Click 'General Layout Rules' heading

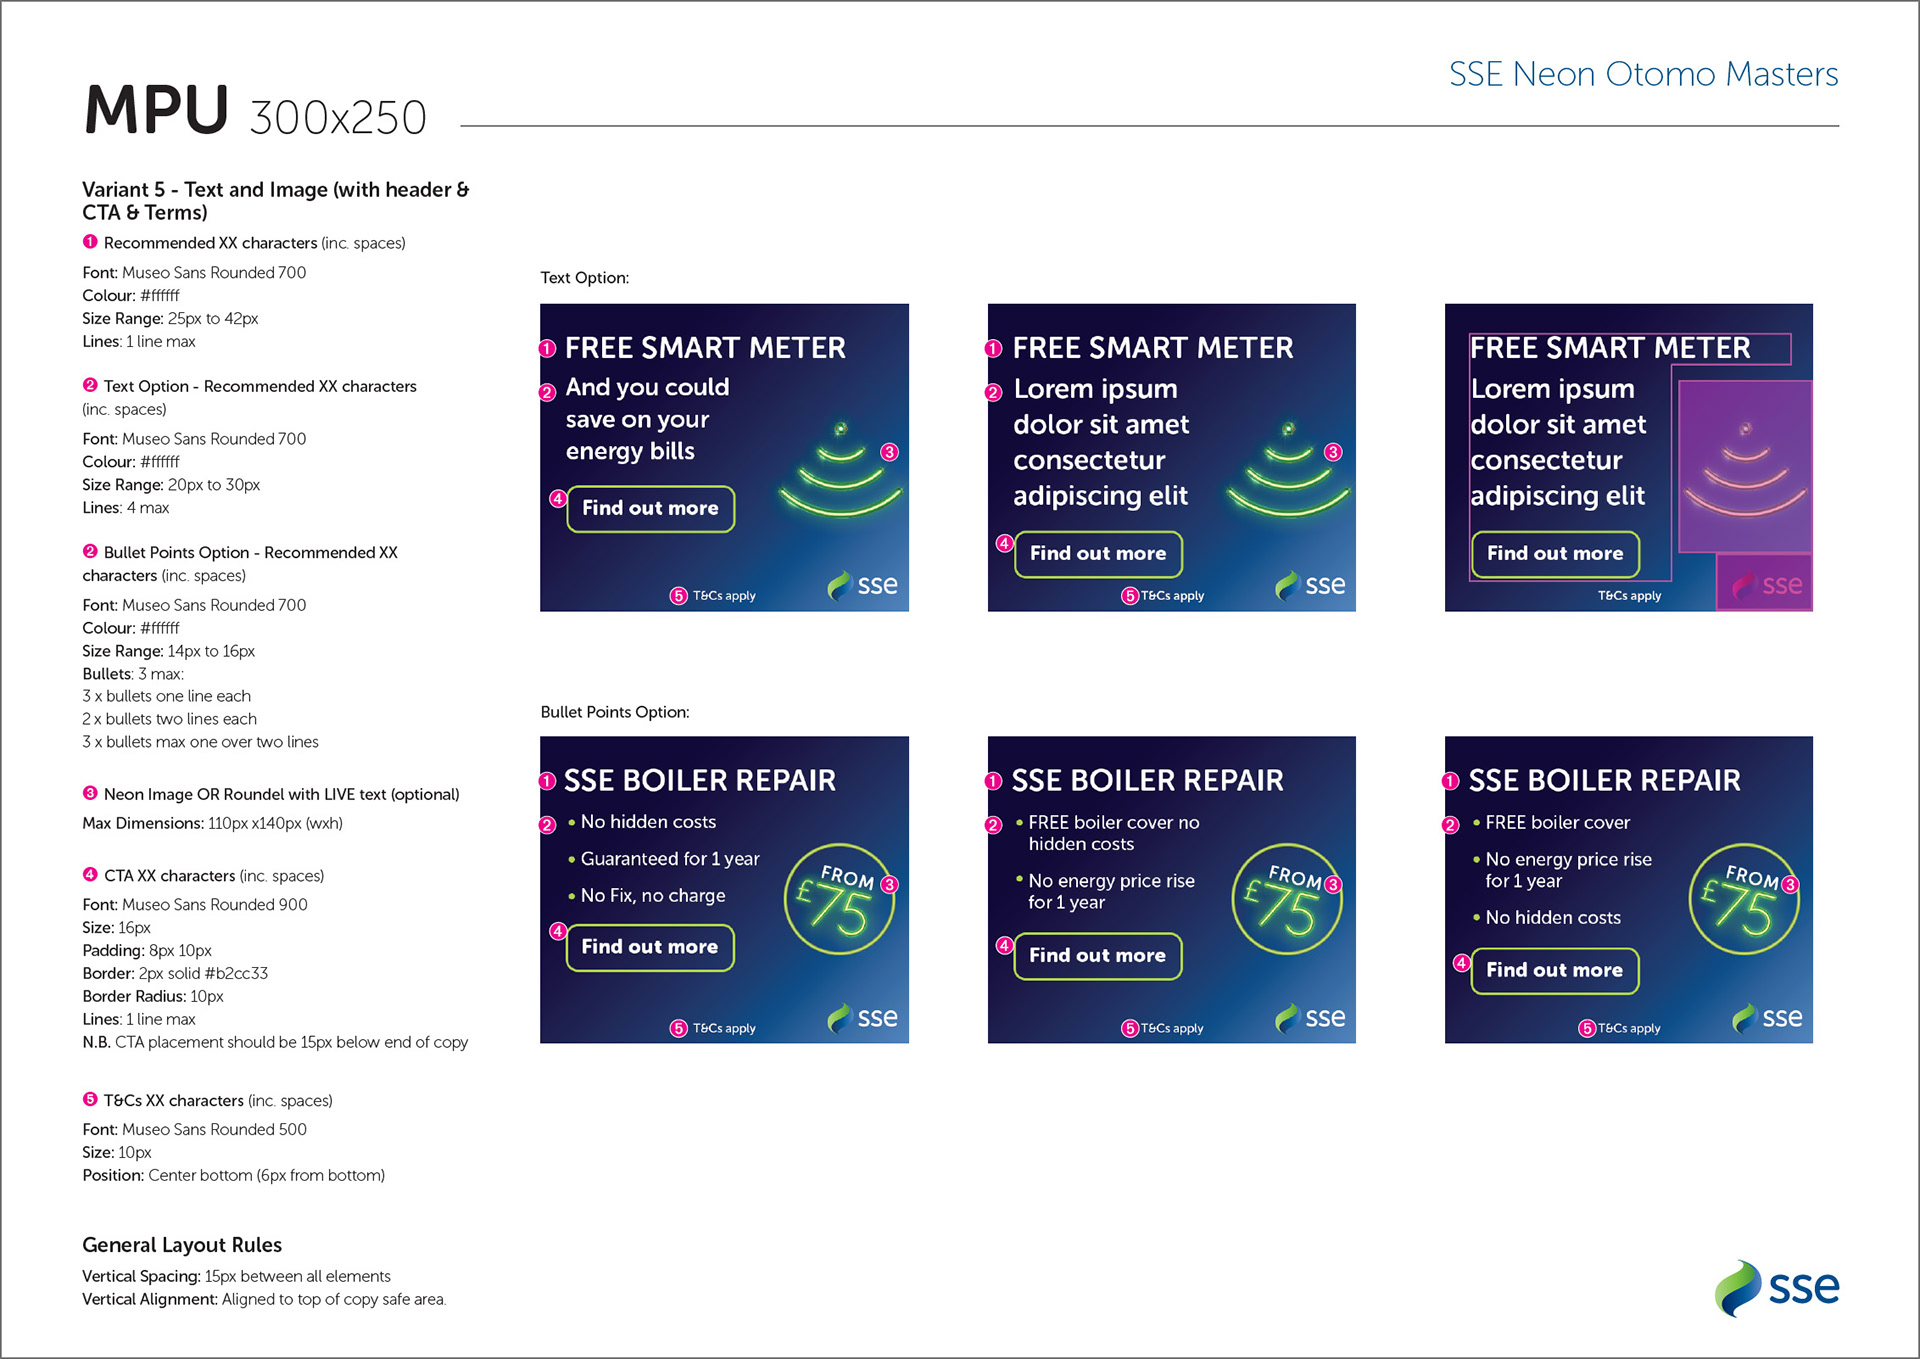182,1245
